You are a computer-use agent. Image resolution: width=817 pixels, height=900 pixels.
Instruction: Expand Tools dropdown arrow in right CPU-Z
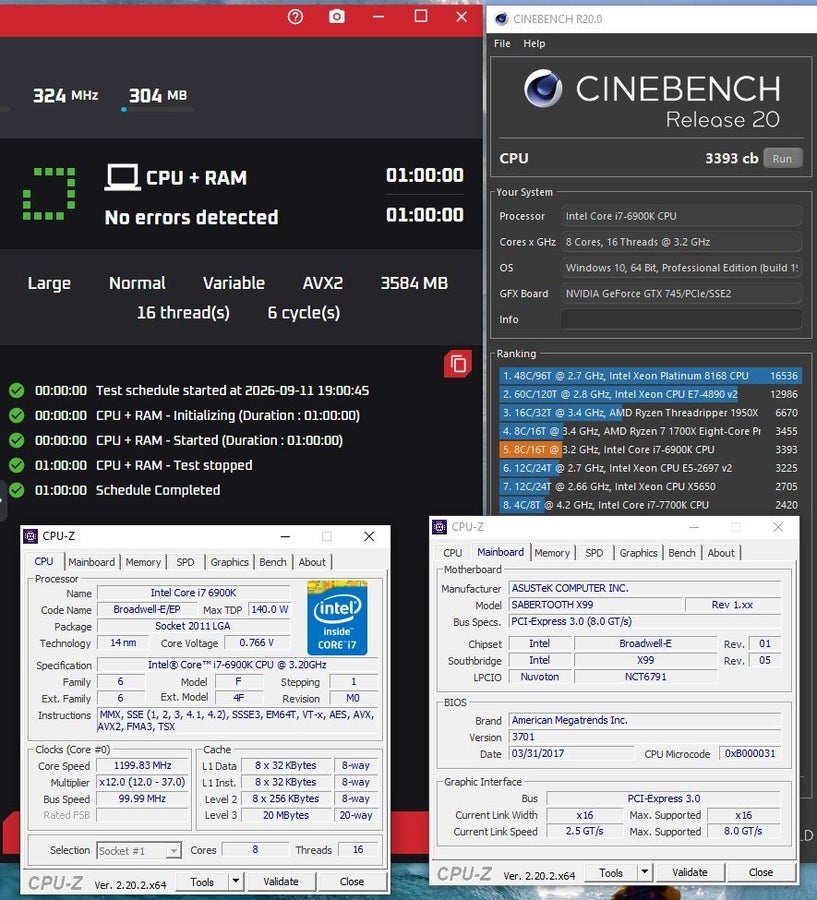coord(645,872)
